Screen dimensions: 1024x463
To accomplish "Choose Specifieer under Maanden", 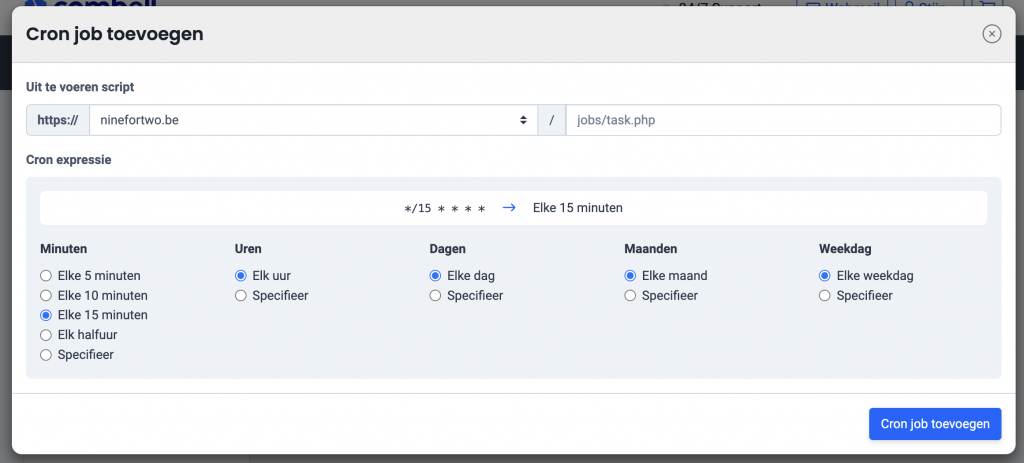I will 630,295.
